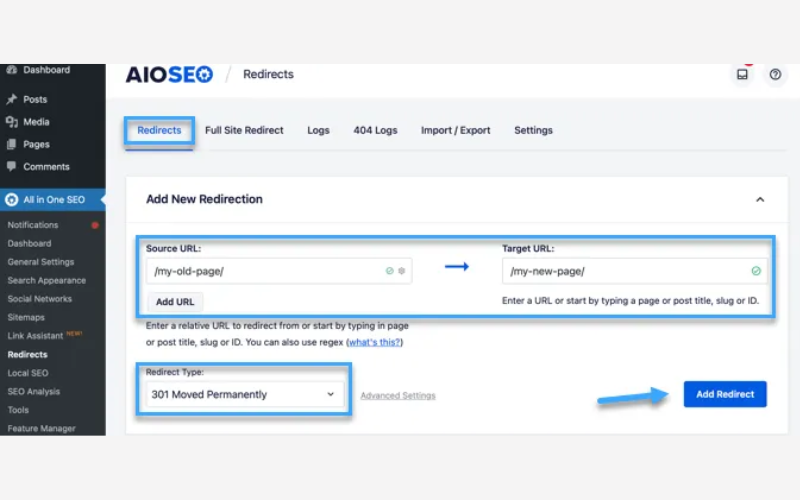Collapse the Add New Redirection panel
Image resolution: width=800 pixels, height=500 pixels.
click(x=760, y=199)
